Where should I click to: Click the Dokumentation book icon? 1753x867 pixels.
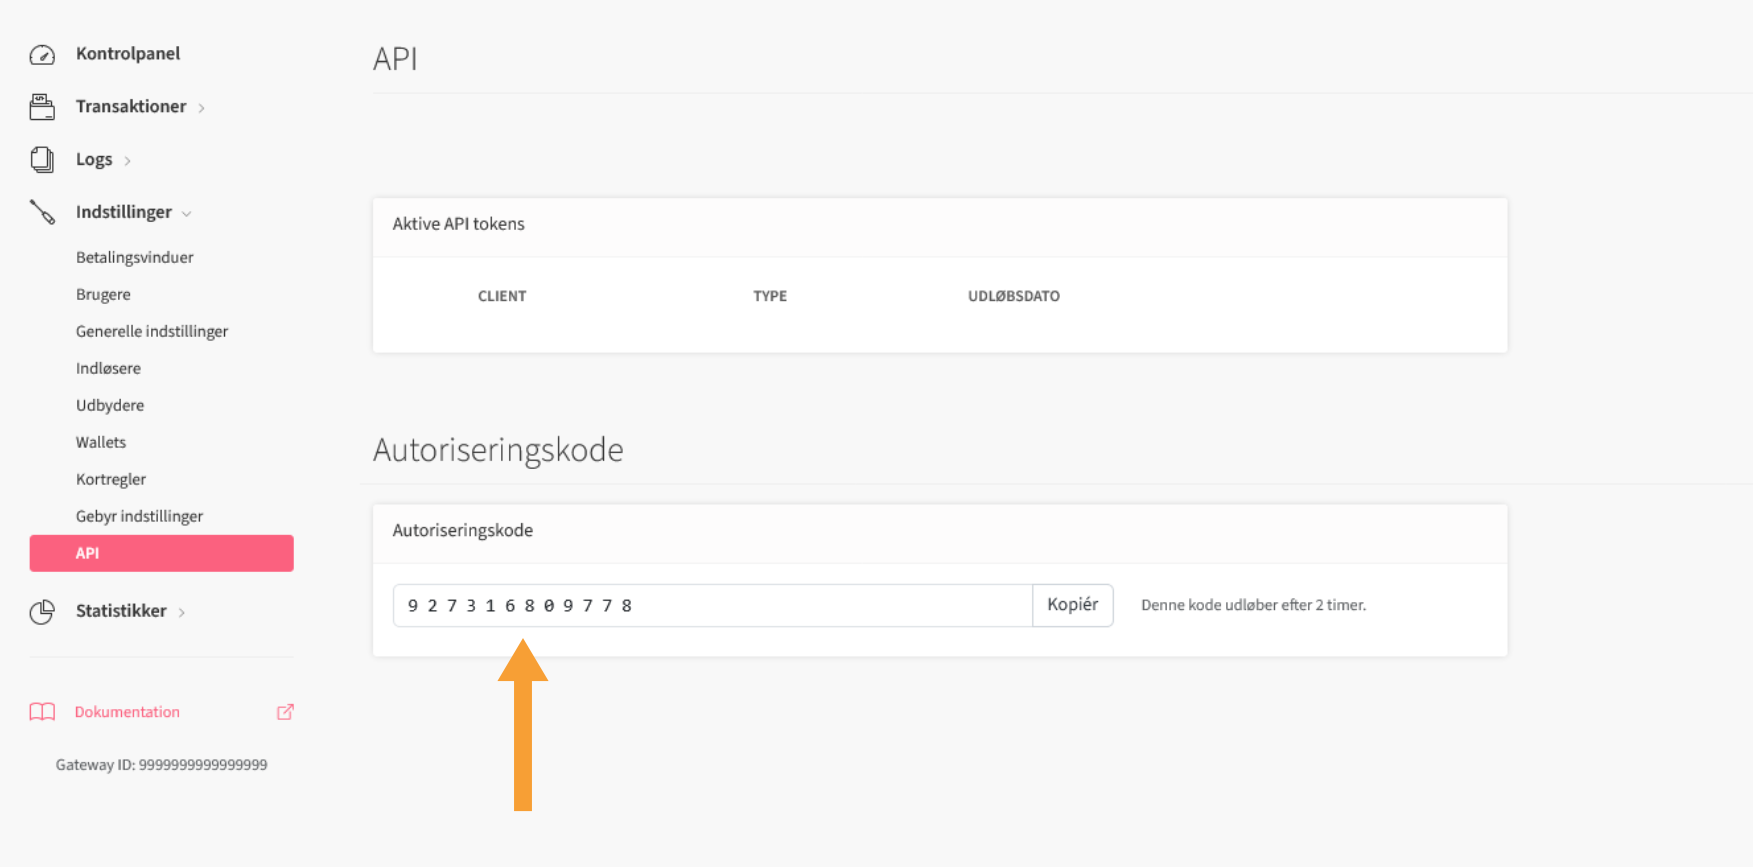(x=42, y=712)
